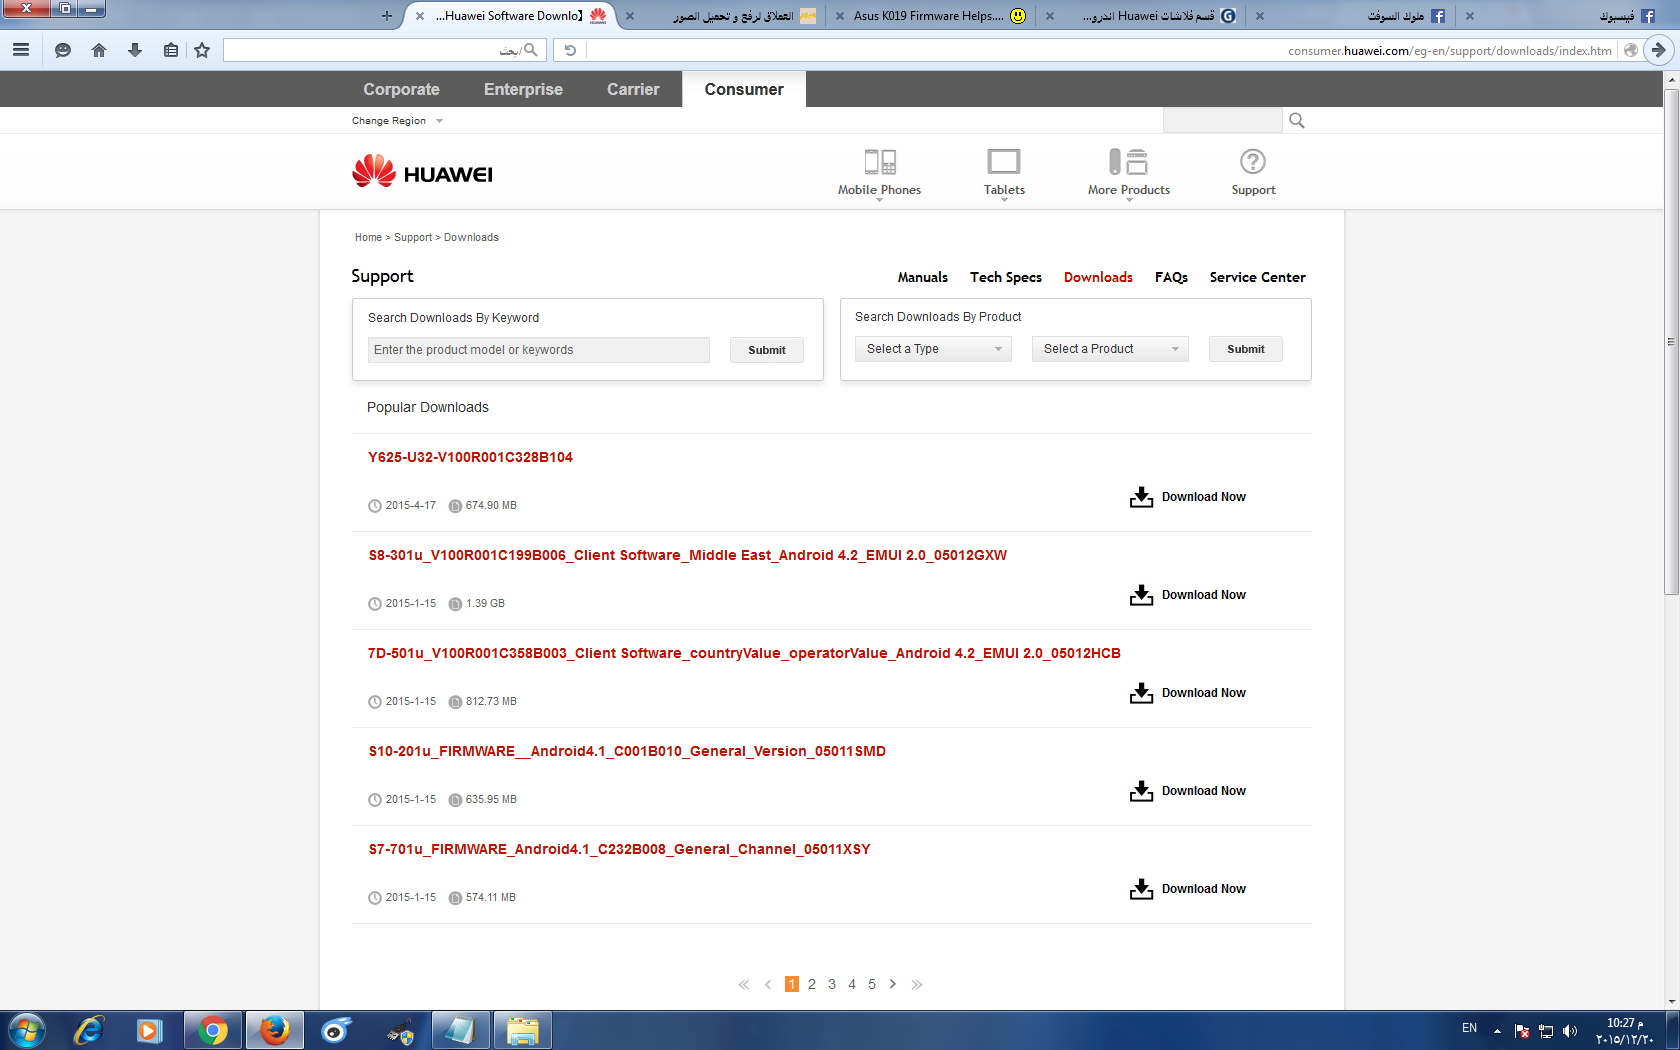Open a new browser tab with plus

click(x=387, y=16)
